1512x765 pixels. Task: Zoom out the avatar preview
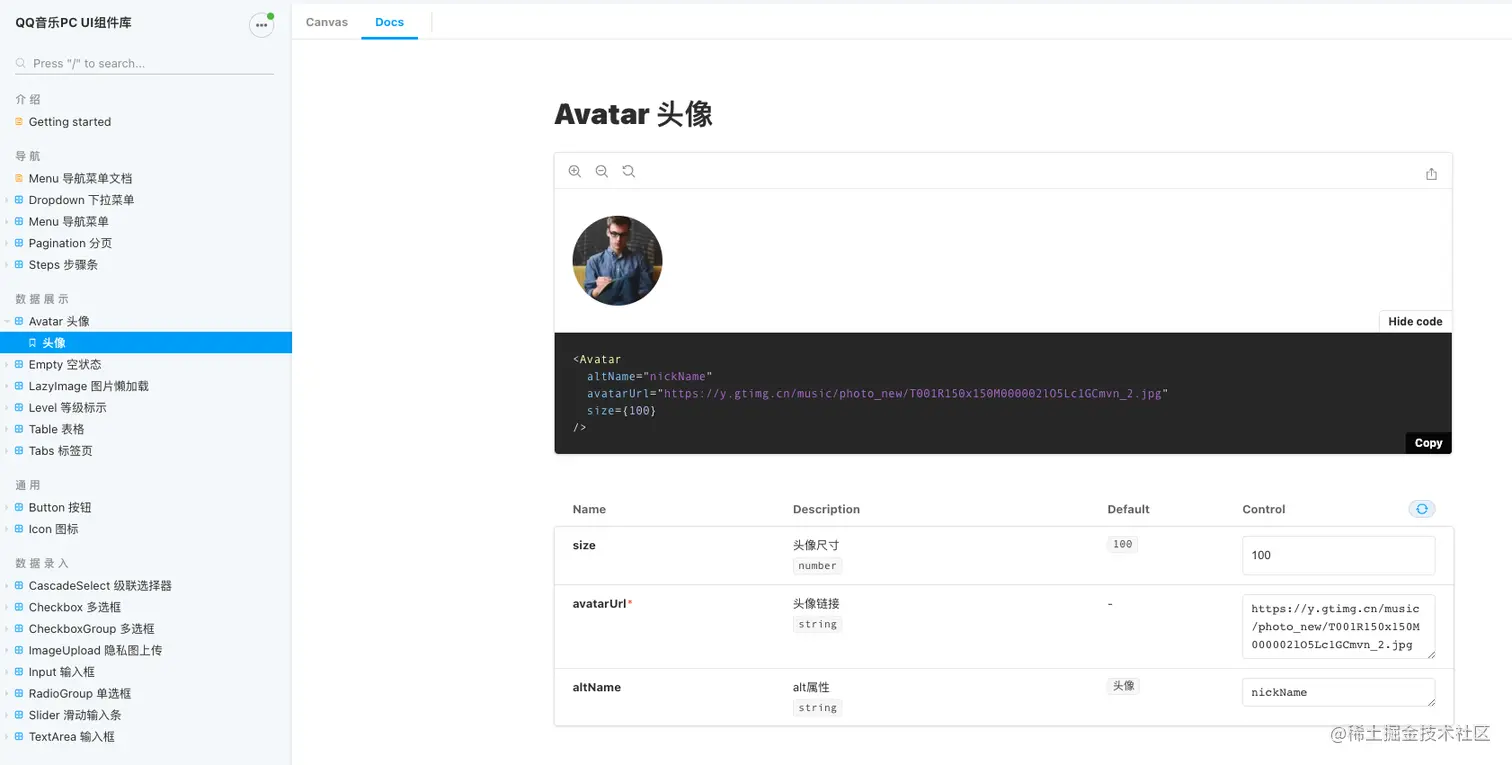tap(602, 171)
